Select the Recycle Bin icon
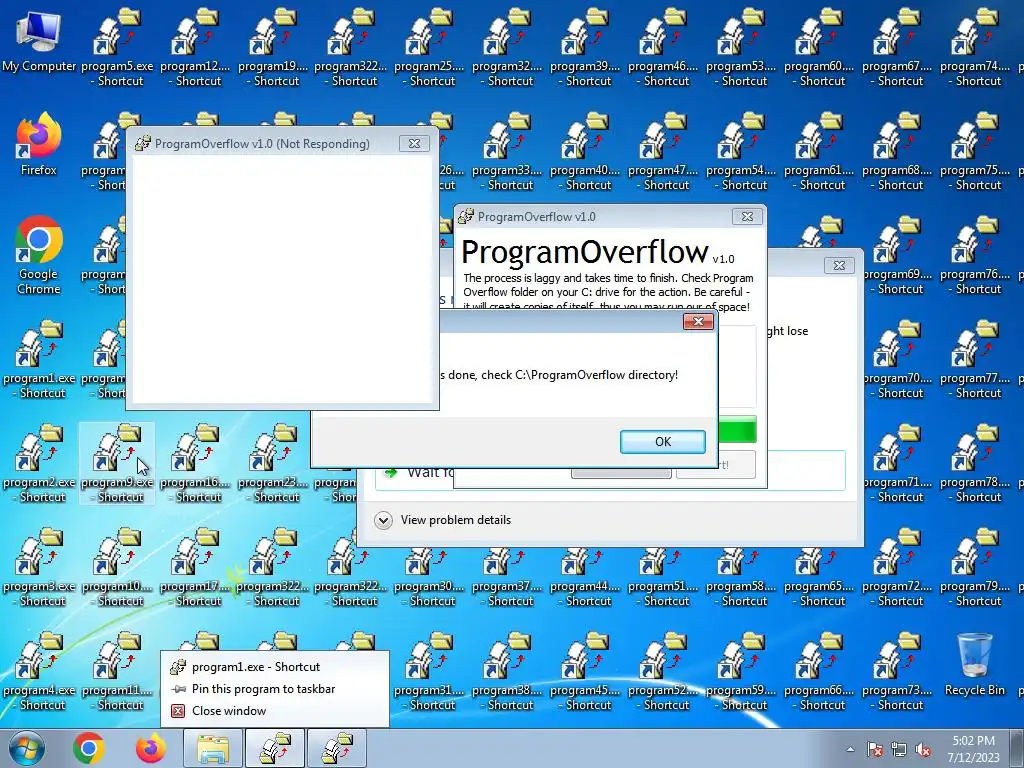This screenshot has height=768, width=1024. coord(975,664)
